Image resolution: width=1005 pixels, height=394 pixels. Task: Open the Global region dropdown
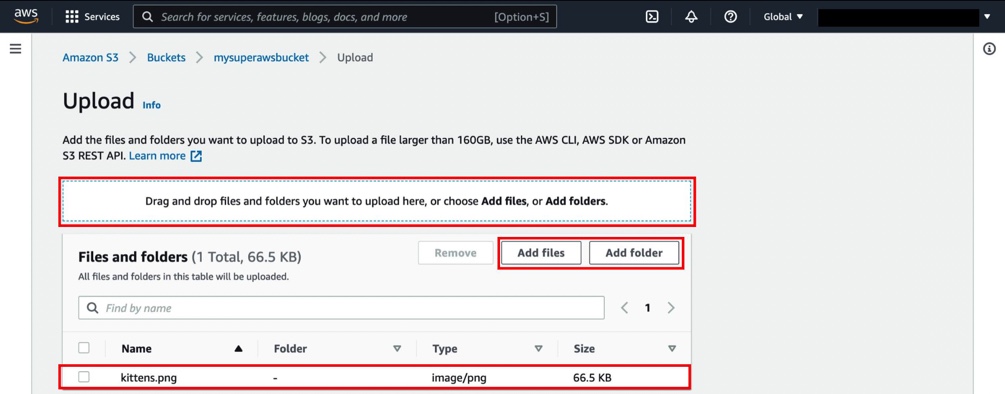783,17
